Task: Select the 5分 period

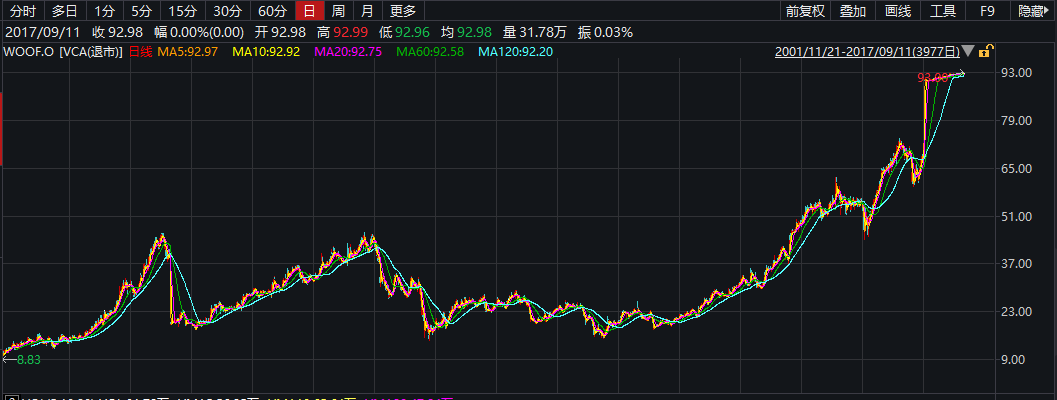Action: click(x=142, y=12)
